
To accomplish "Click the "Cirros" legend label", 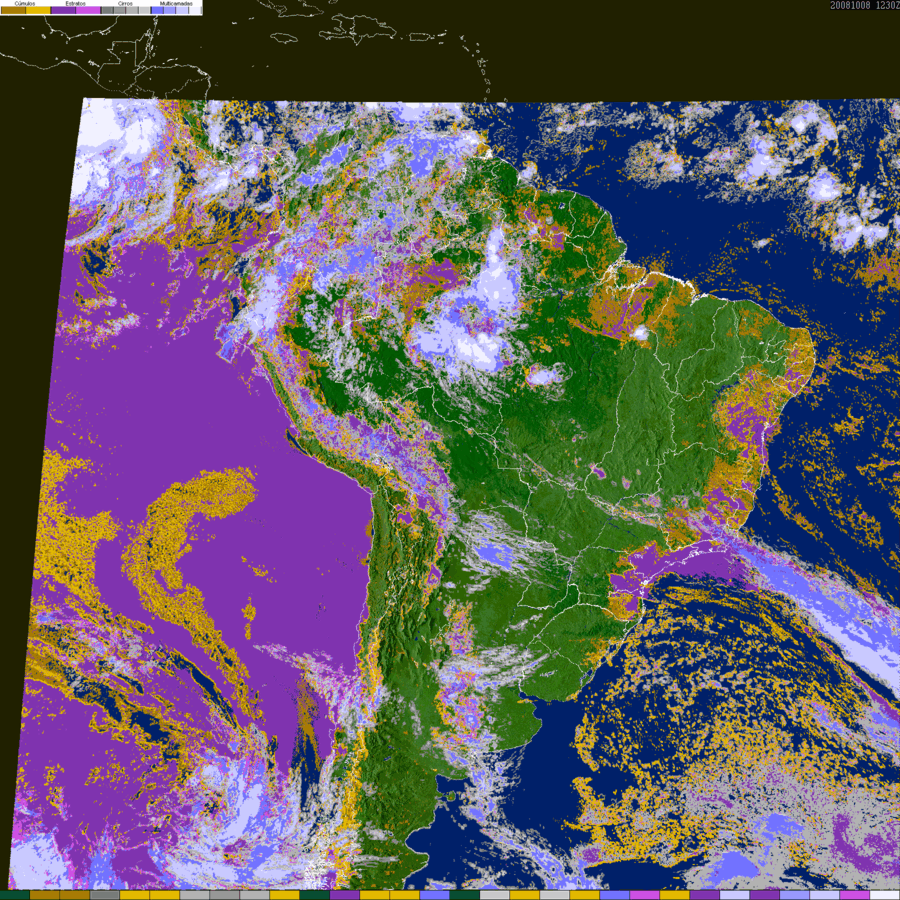I will (x=125, y=3).
